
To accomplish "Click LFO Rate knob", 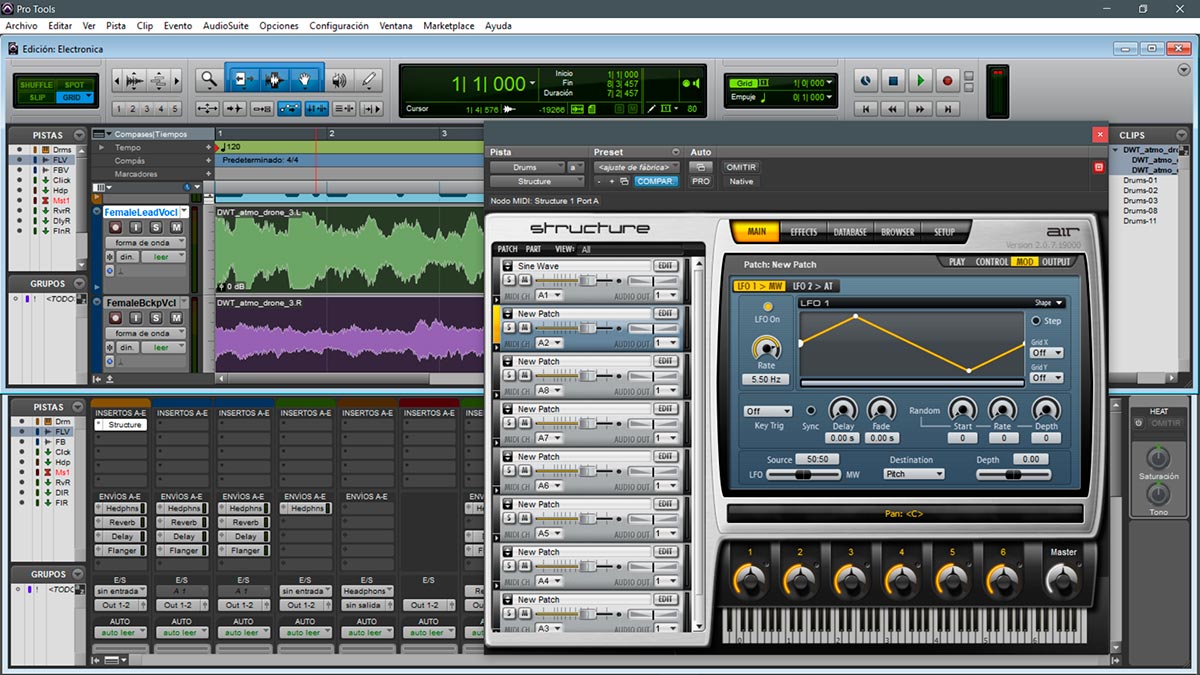I will pyautogui.click(x=767, y=347).
